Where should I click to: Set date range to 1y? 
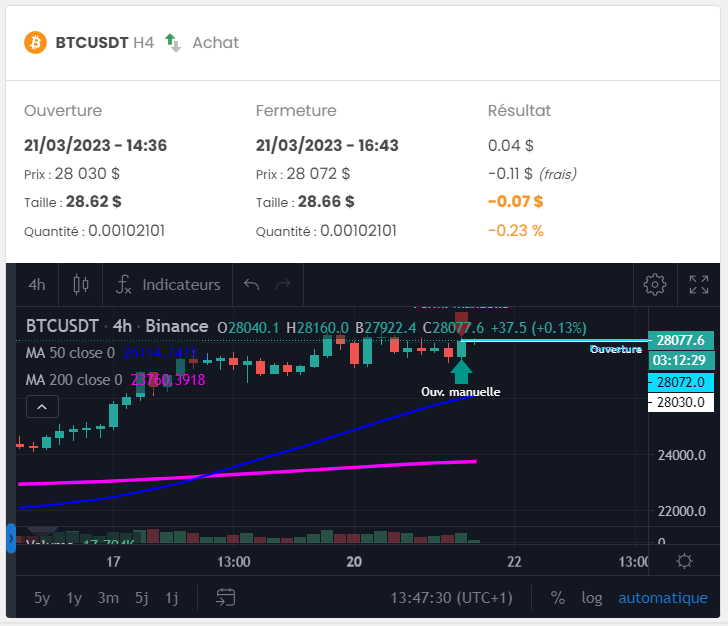point(74,598)
